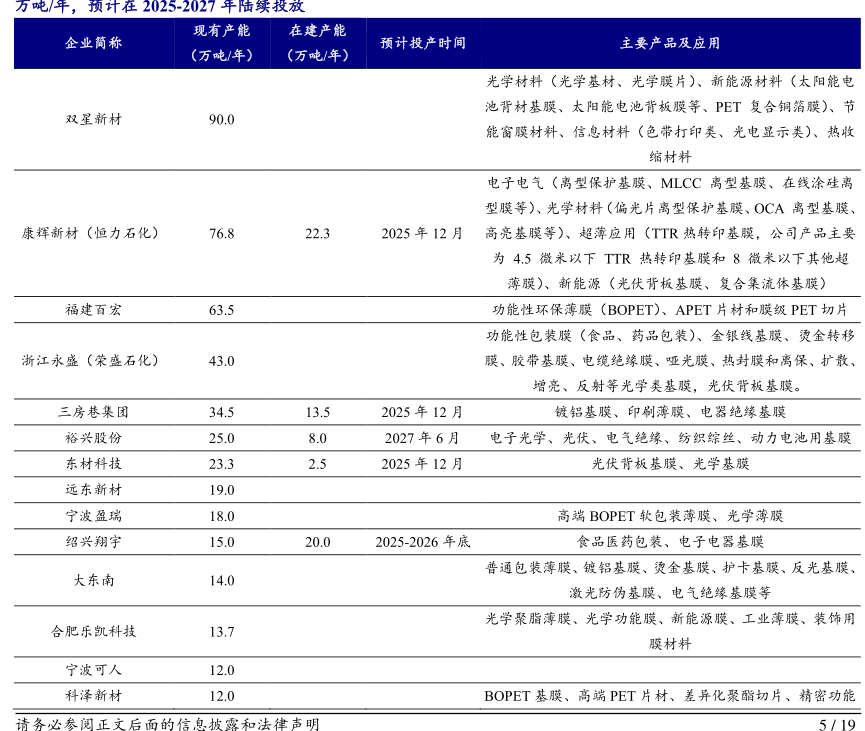Select the 90.0 capacity value

pyautogui.click(x=221, y=119)
